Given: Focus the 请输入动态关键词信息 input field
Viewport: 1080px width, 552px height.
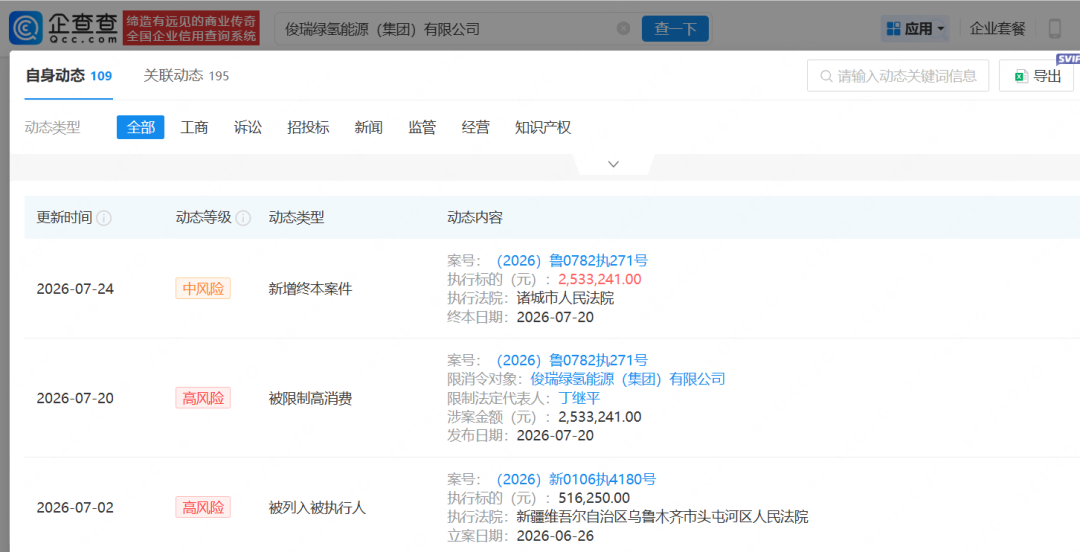Looking at the screenshot, I should click(898, 76).
